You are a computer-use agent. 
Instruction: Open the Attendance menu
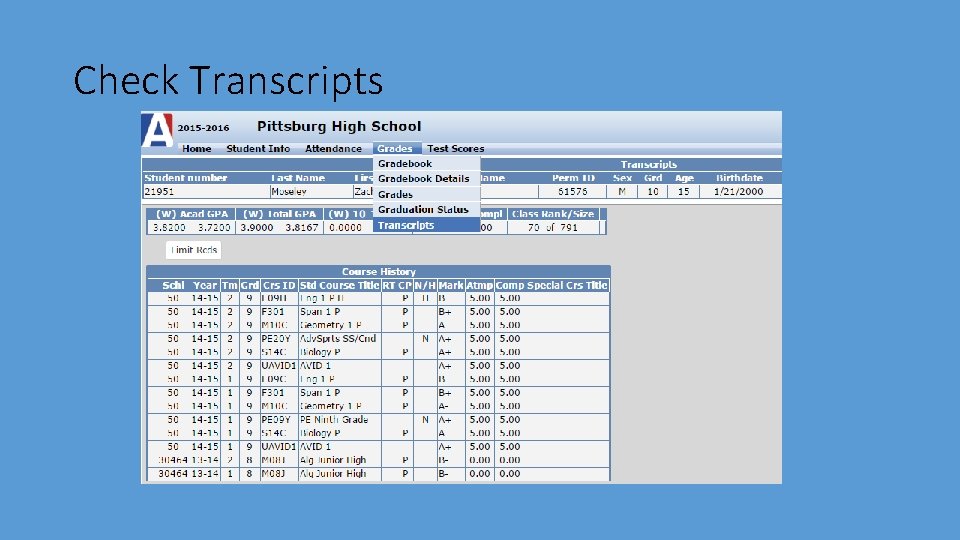(333, 149)
